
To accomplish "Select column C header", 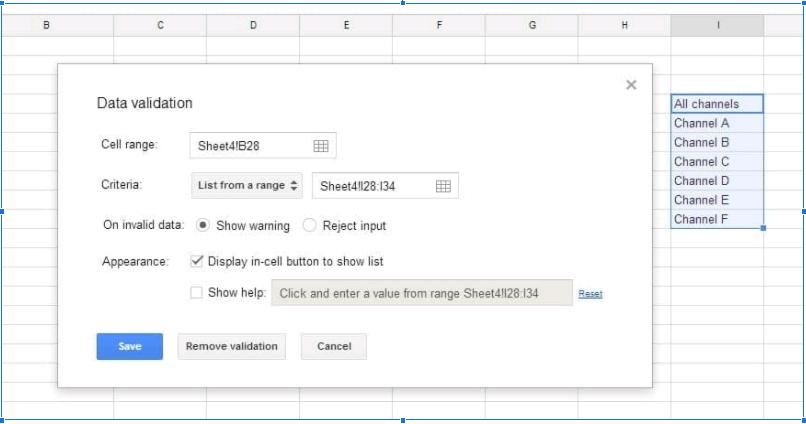I will [160, 25].
